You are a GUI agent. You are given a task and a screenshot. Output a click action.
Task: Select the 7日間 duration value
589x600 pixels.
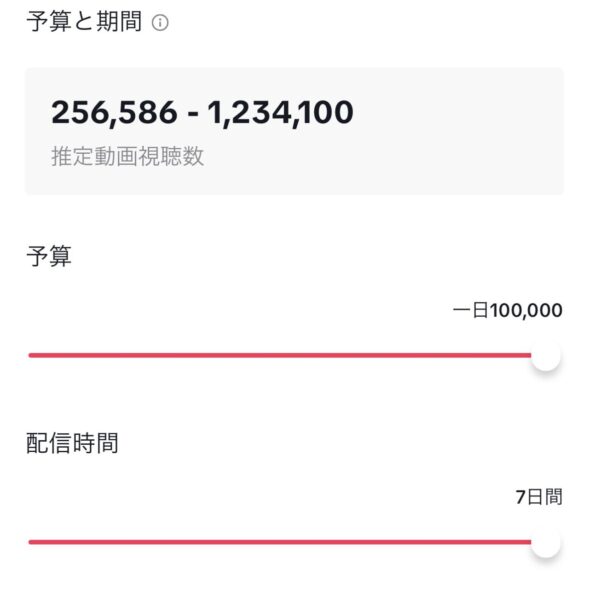[539, 497]
